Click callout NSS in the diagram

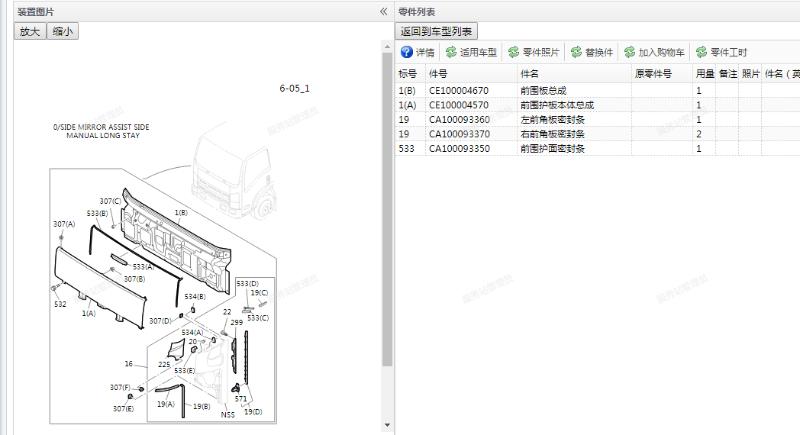click(228, 415)
